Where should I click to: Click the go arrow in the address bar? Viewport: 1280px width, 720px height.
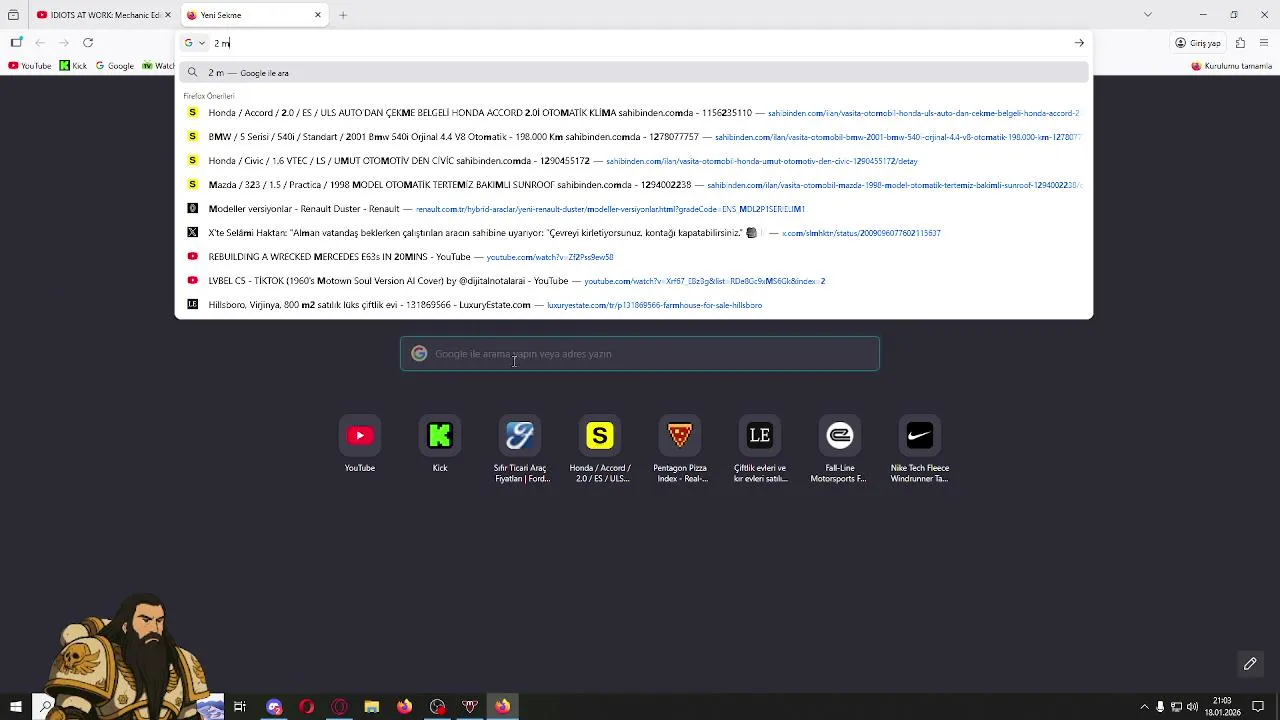click(1079, 43)
